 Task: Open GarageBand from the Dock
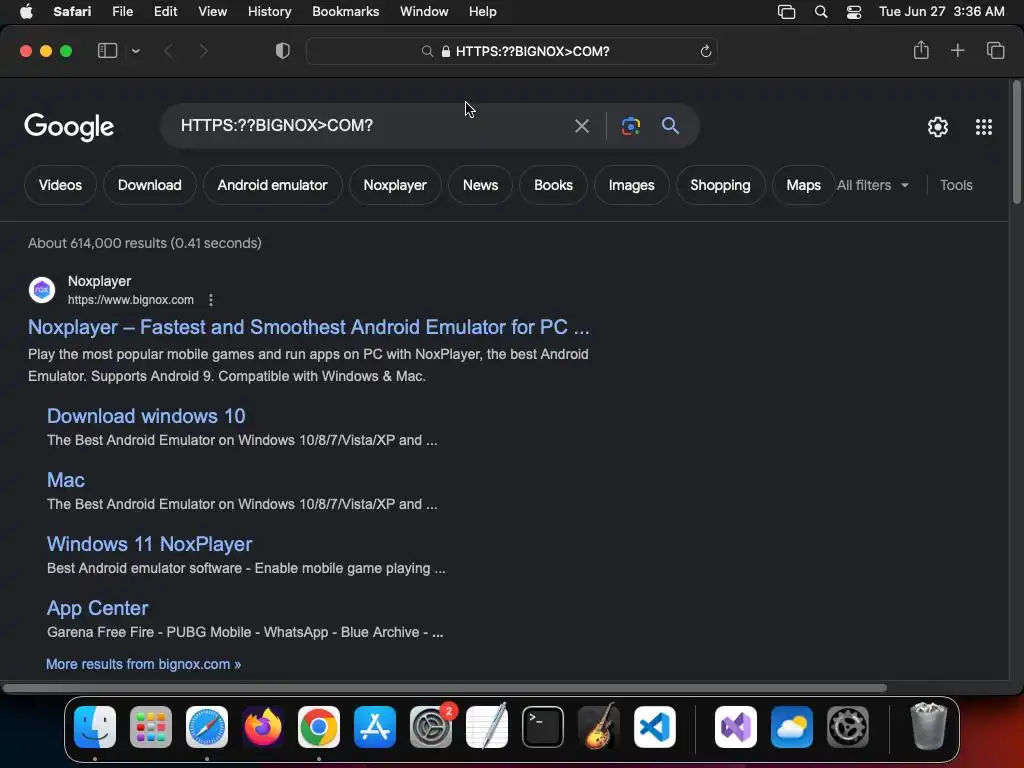click(x=599, y=726)
